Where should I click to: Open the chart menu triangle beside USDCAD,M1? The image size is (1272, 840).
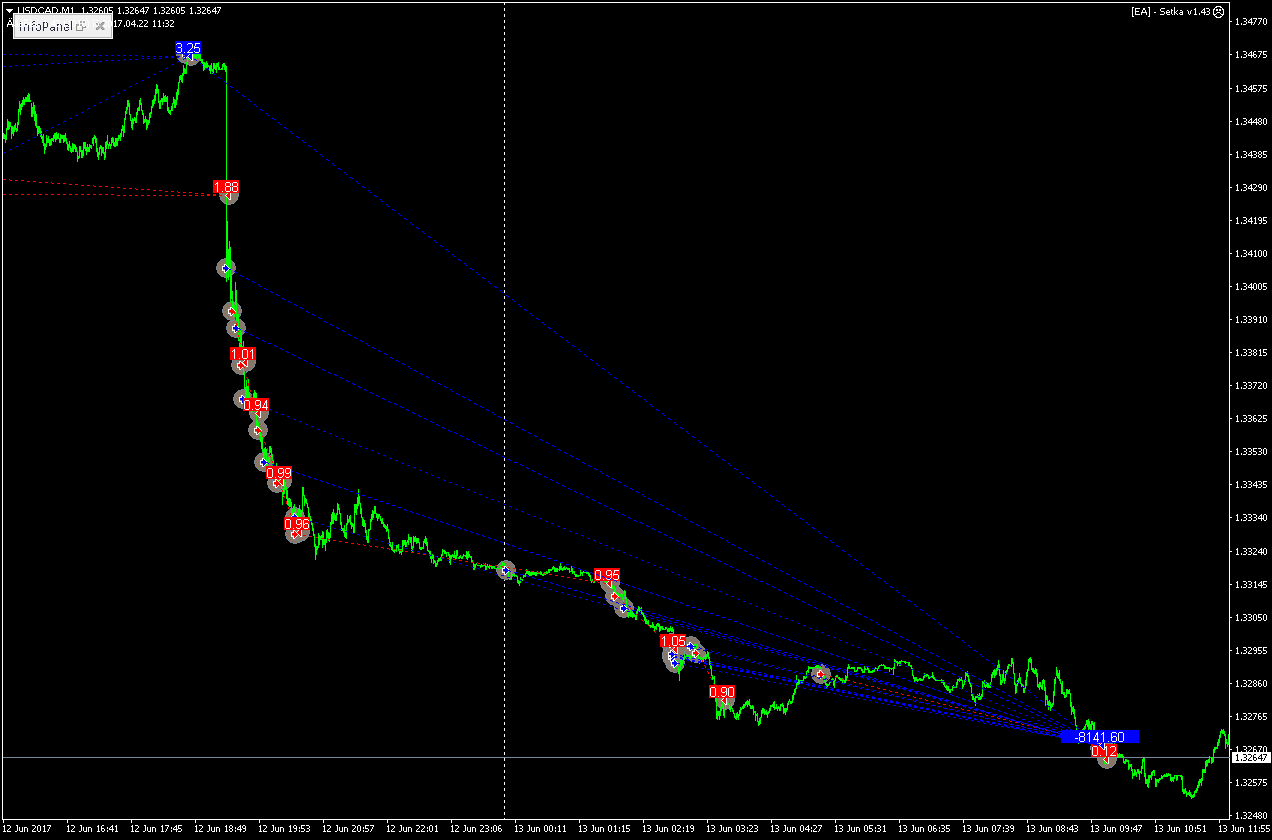coord(8,11)
